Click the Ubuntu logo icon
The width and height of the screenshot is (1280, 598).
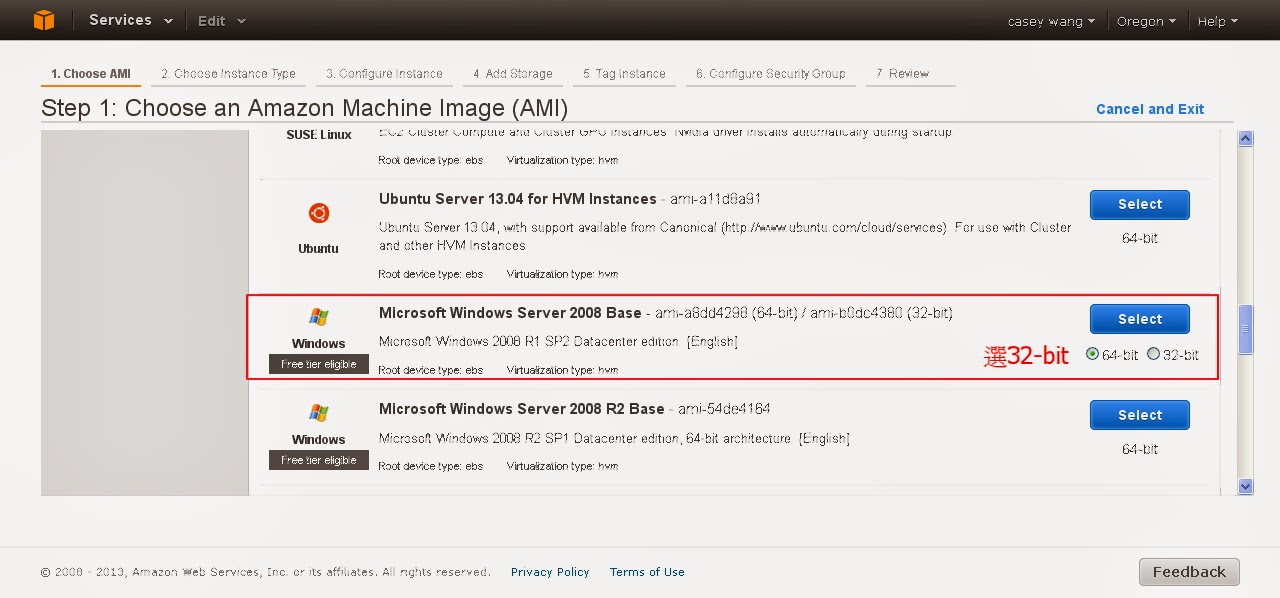(318, 213)
